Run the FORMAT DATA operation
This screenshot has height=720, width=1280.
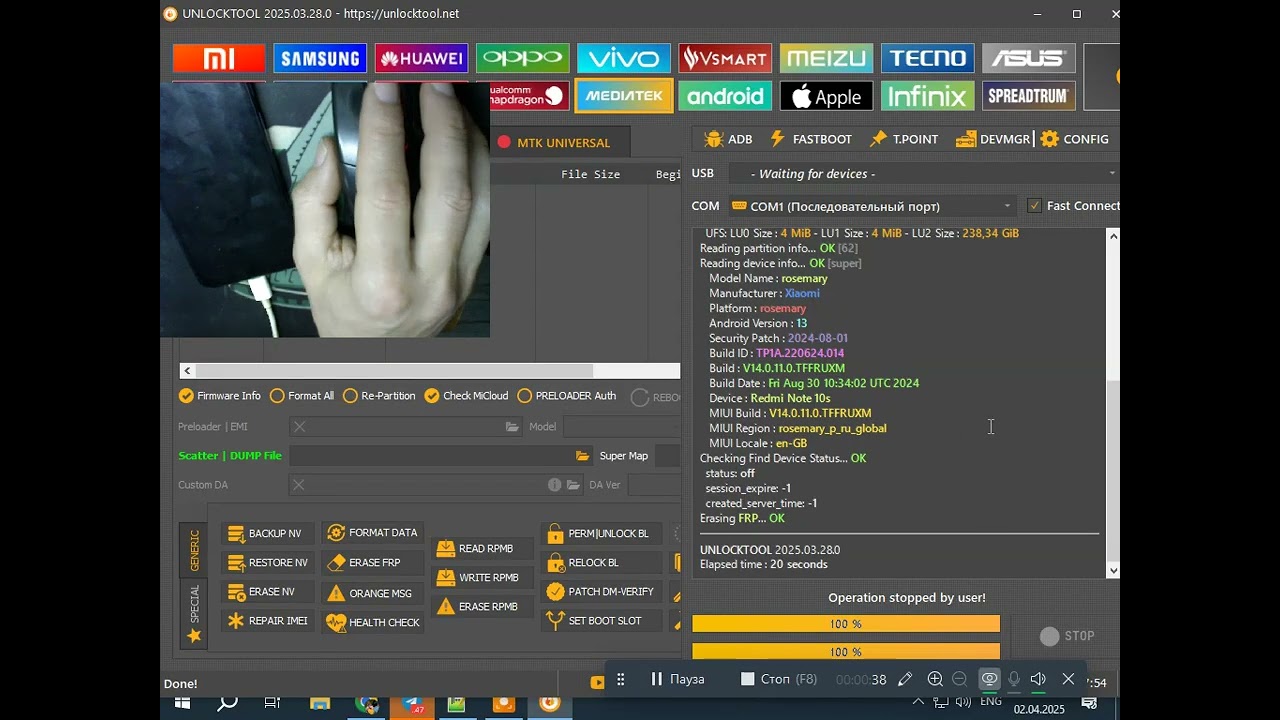pyautogui.click(x=373, y=533)
